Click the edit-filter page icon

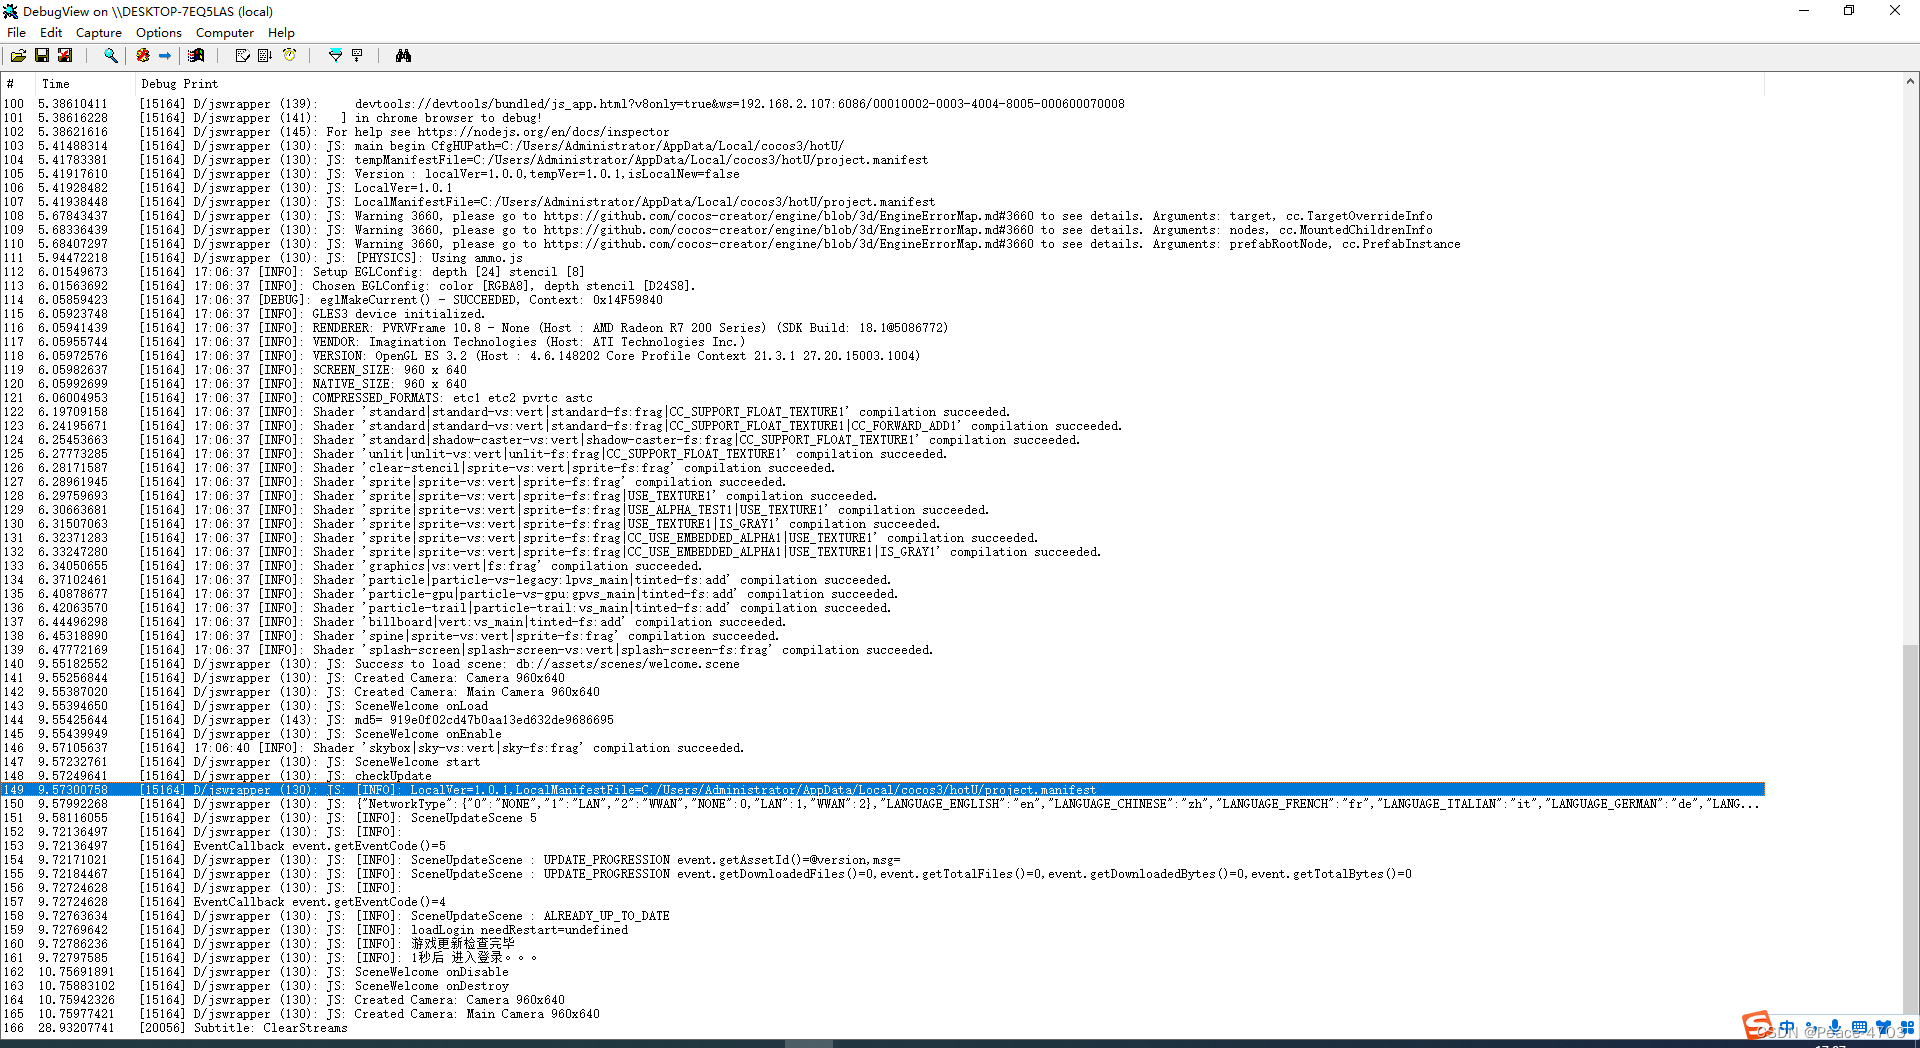[243, 55]
